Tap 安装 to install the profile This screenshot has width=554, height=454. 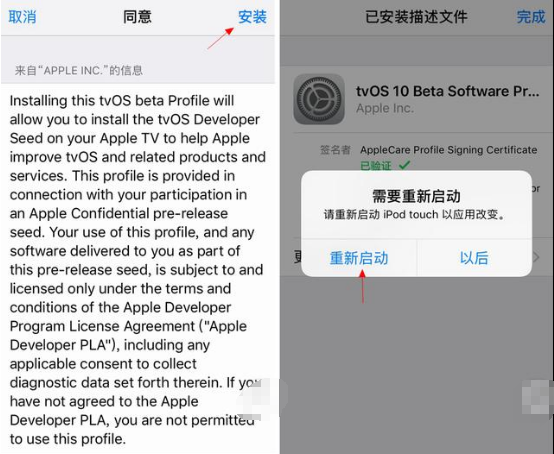252,17
